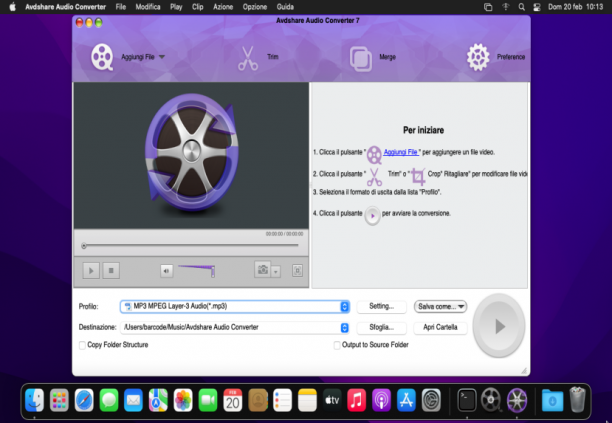Viewport: 612px width, 423px height.
Task: Open Spotlight search in menu bar
Action: click(x=521, y=7)
